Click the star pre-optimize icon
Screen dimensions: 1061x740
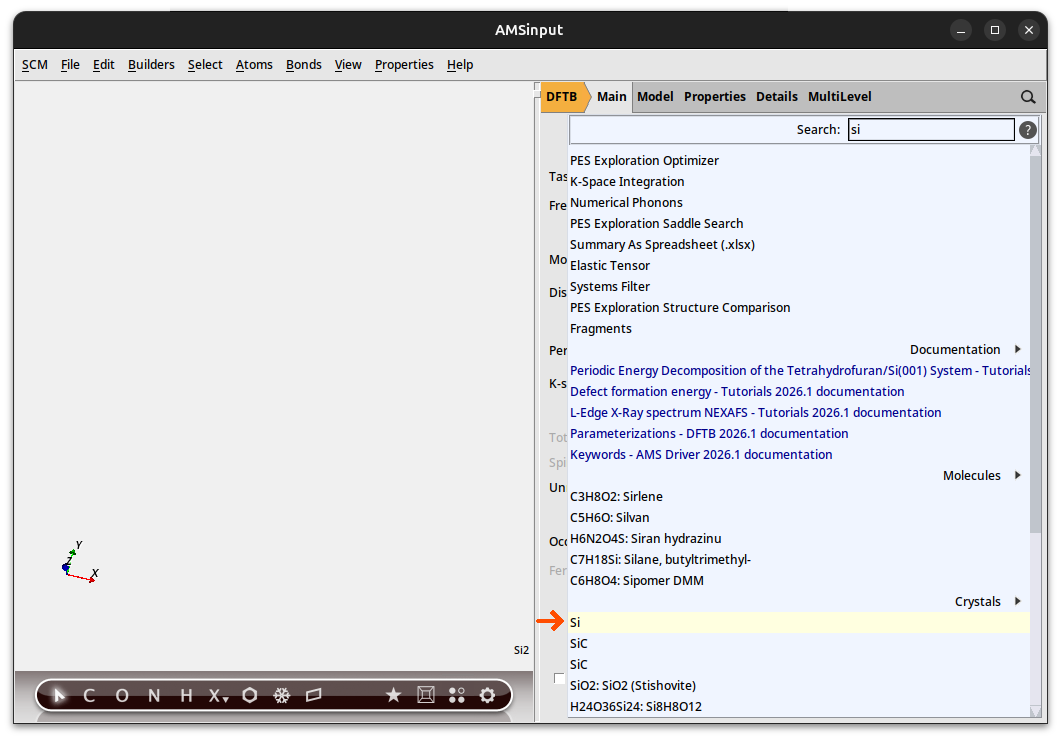(393, 696)
